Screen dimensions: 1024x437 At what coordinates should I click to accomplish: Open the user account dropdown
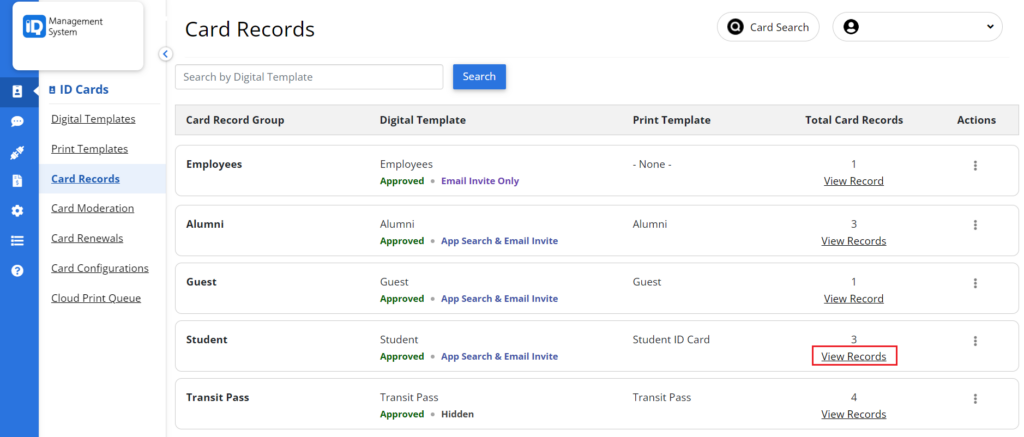point(917,27)
